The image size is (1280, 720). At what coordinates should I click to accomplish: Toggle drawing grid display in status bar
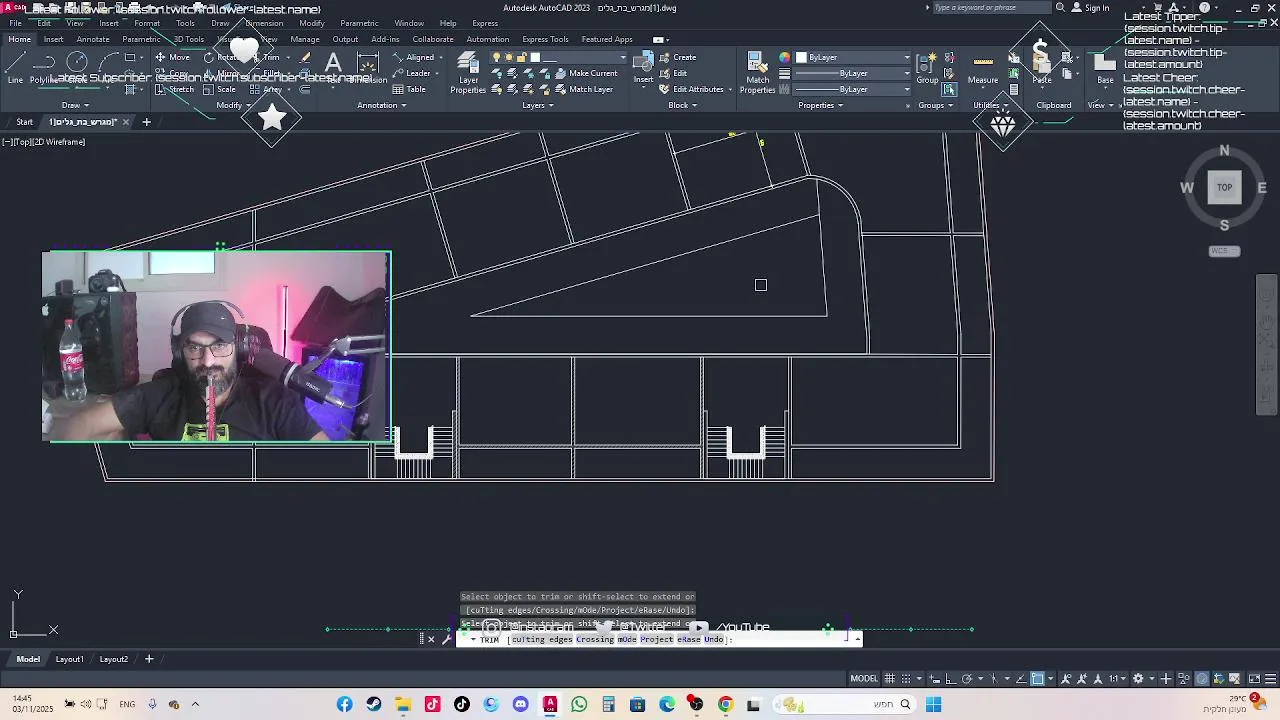(x=890, y=679)
